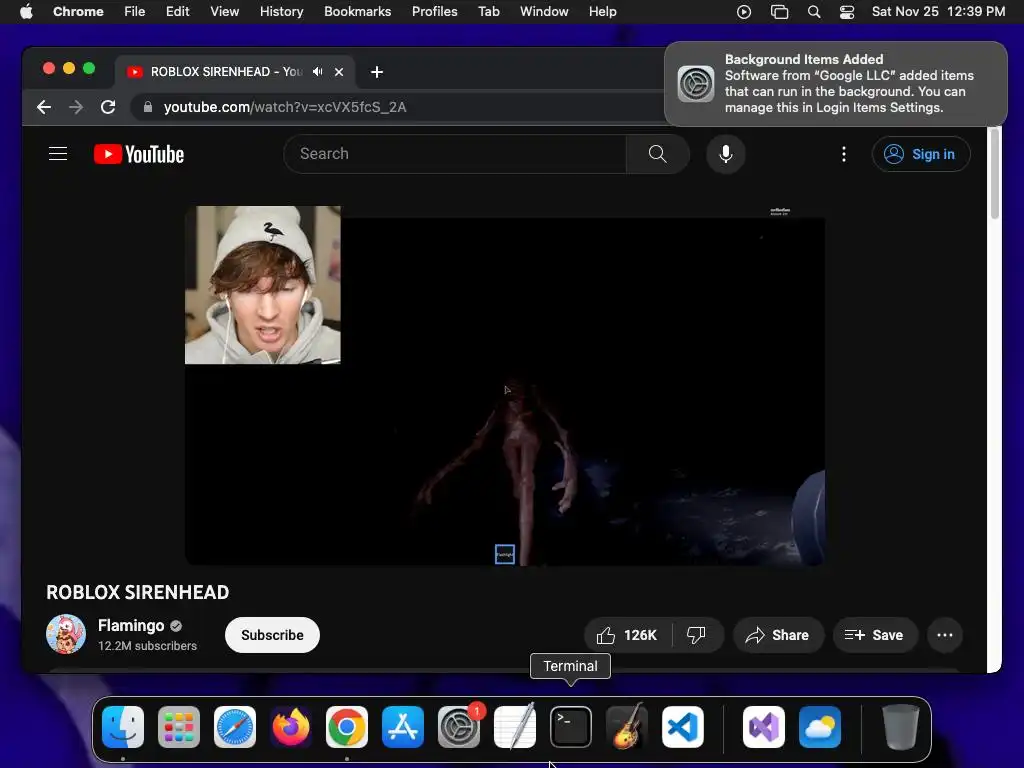
Task: Open the Weather app from the Dock
Action: pos(820,727)
